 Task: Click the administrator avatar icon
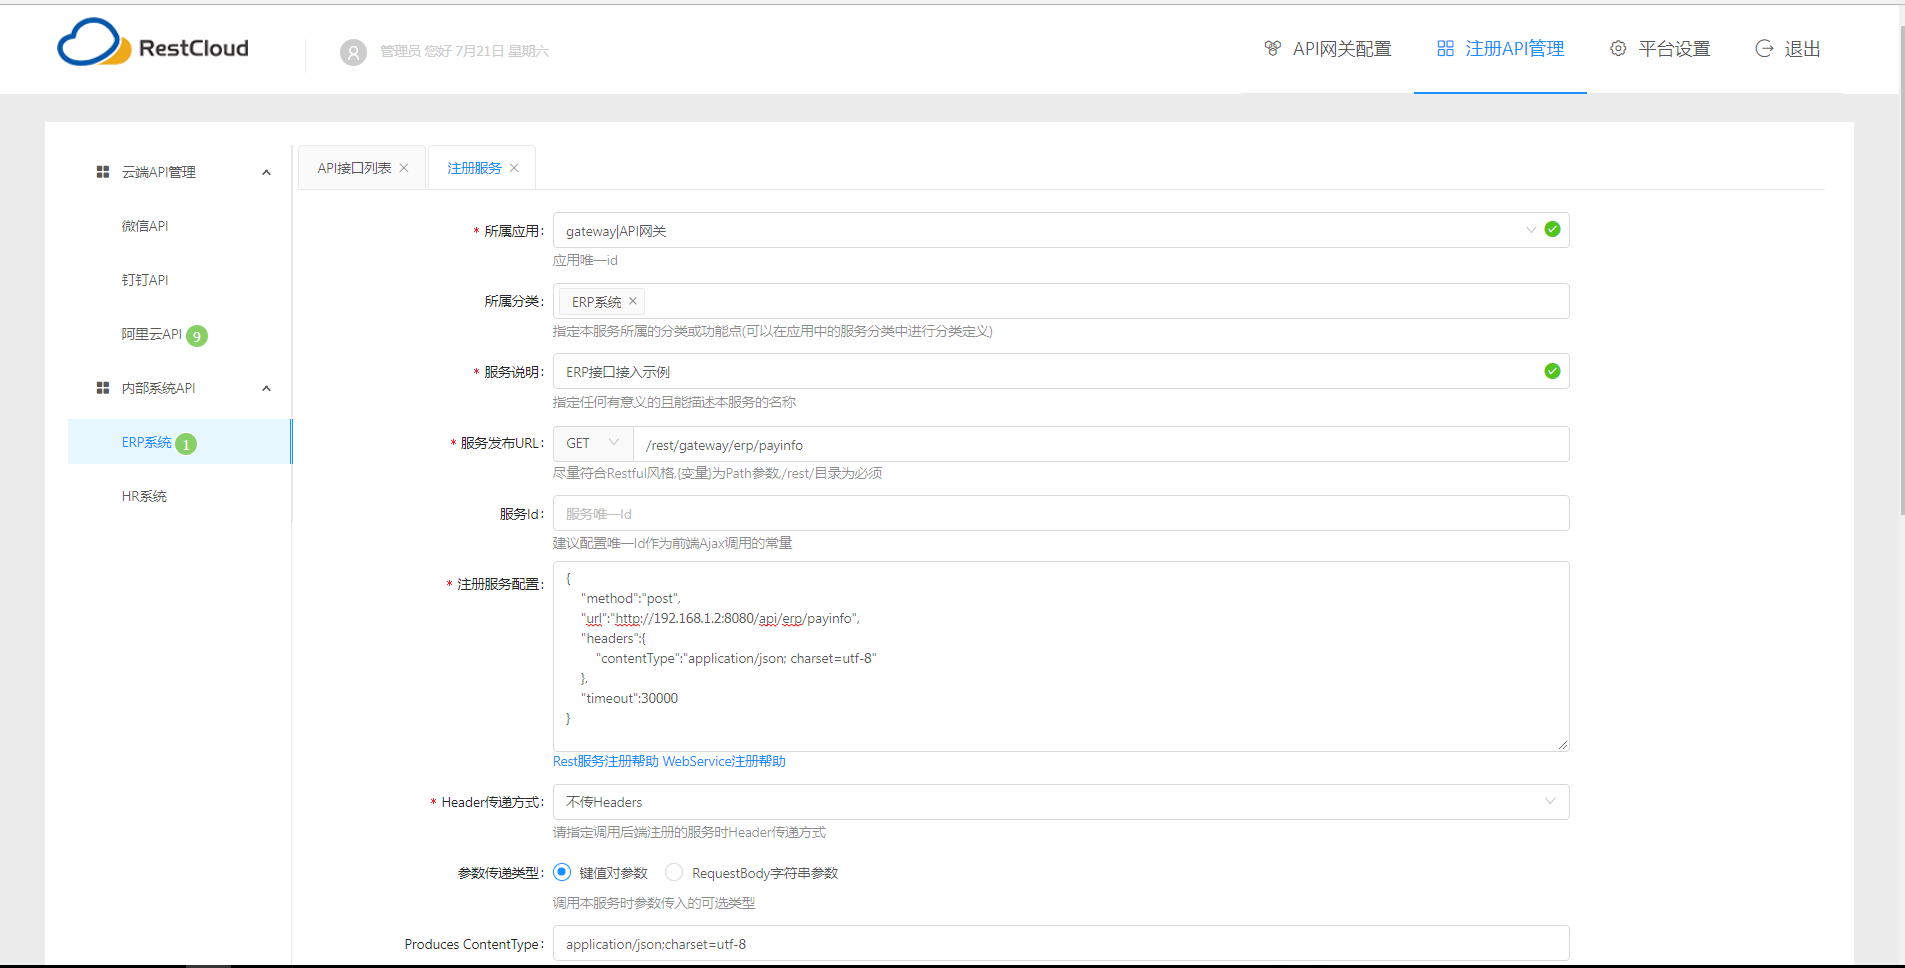coord(353,52)
